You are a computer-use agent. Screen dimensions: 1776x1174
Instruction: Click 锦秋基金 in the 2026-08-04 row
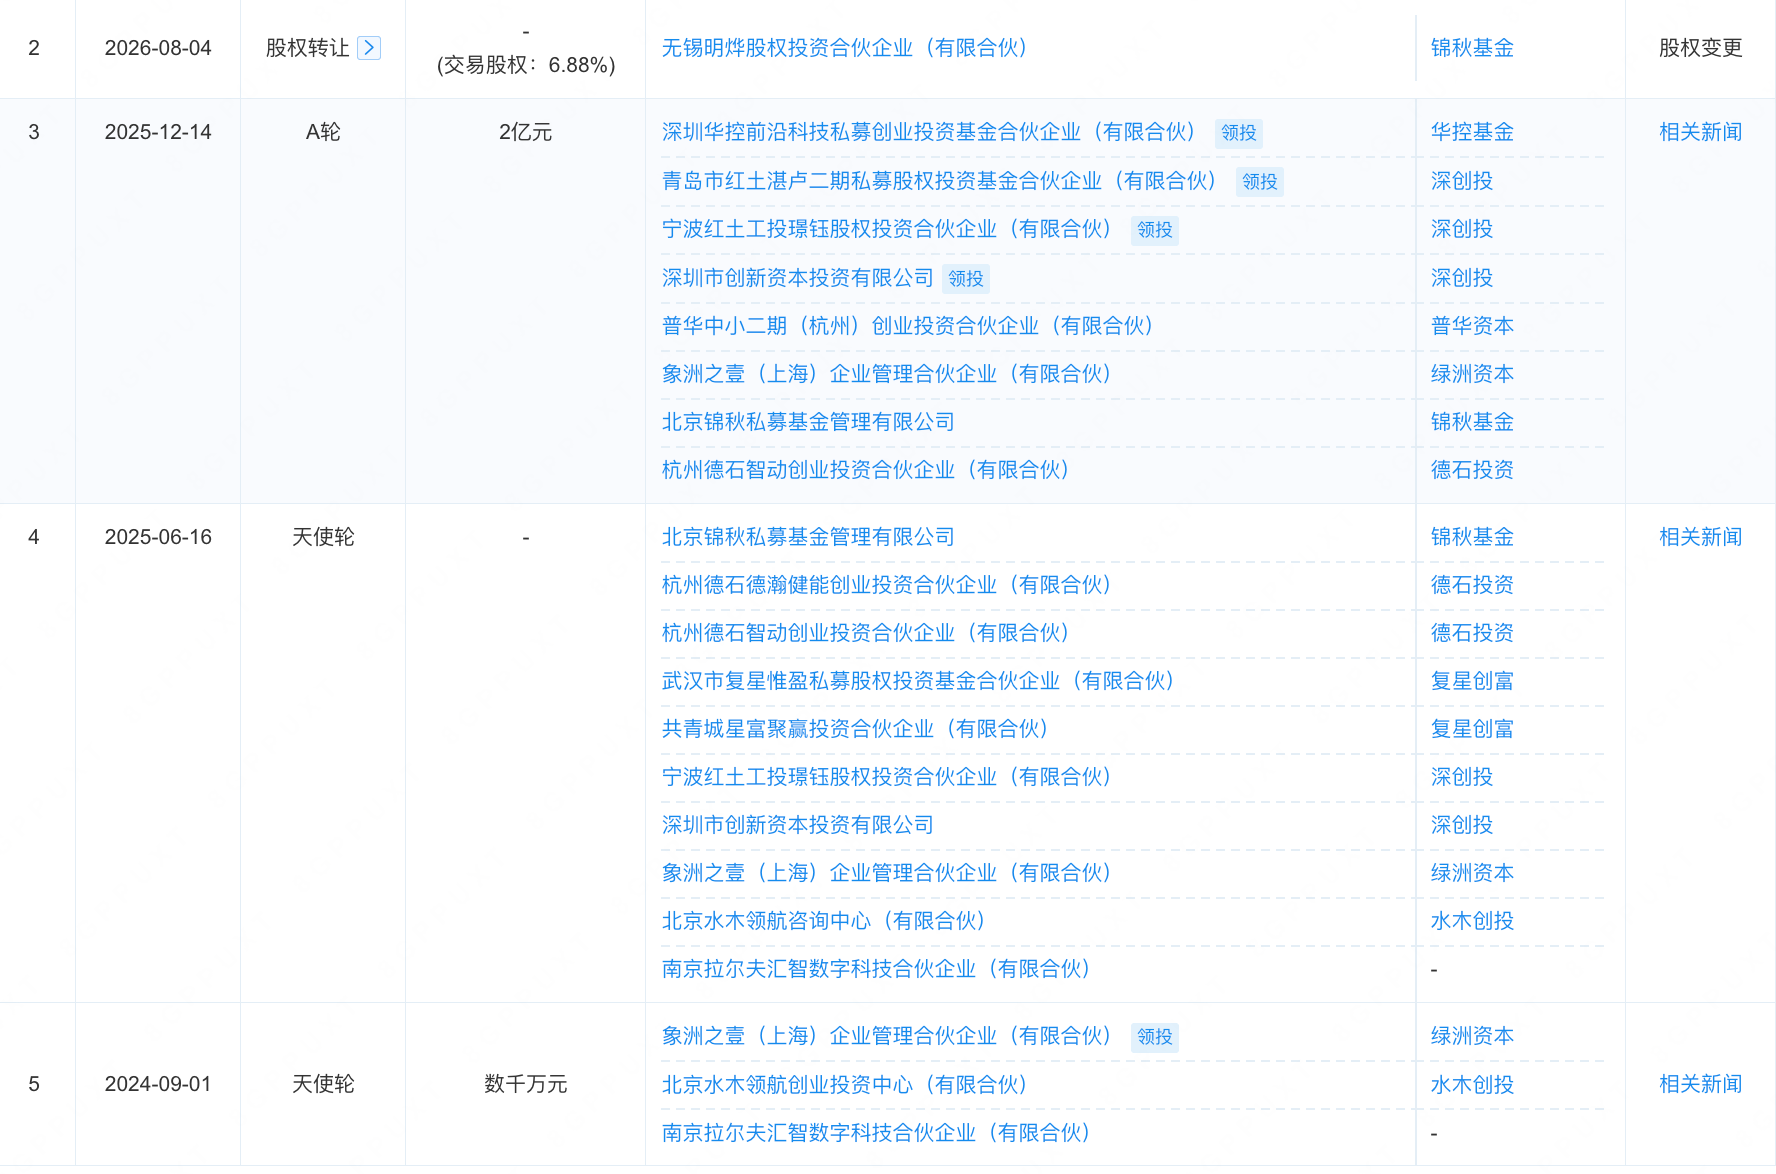point(1472,48)
